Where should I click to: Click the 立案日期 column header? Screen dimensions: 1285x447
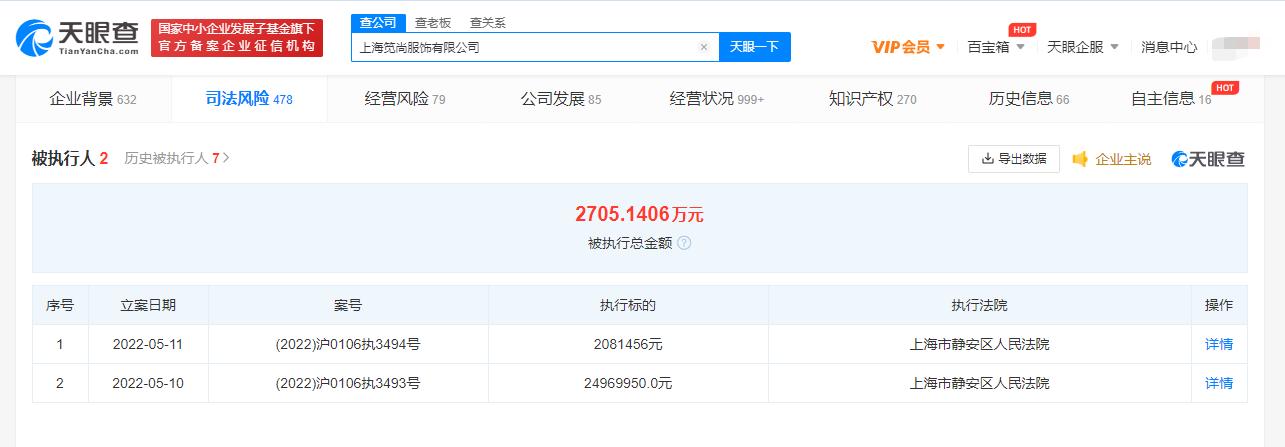(x=148, y=305)
